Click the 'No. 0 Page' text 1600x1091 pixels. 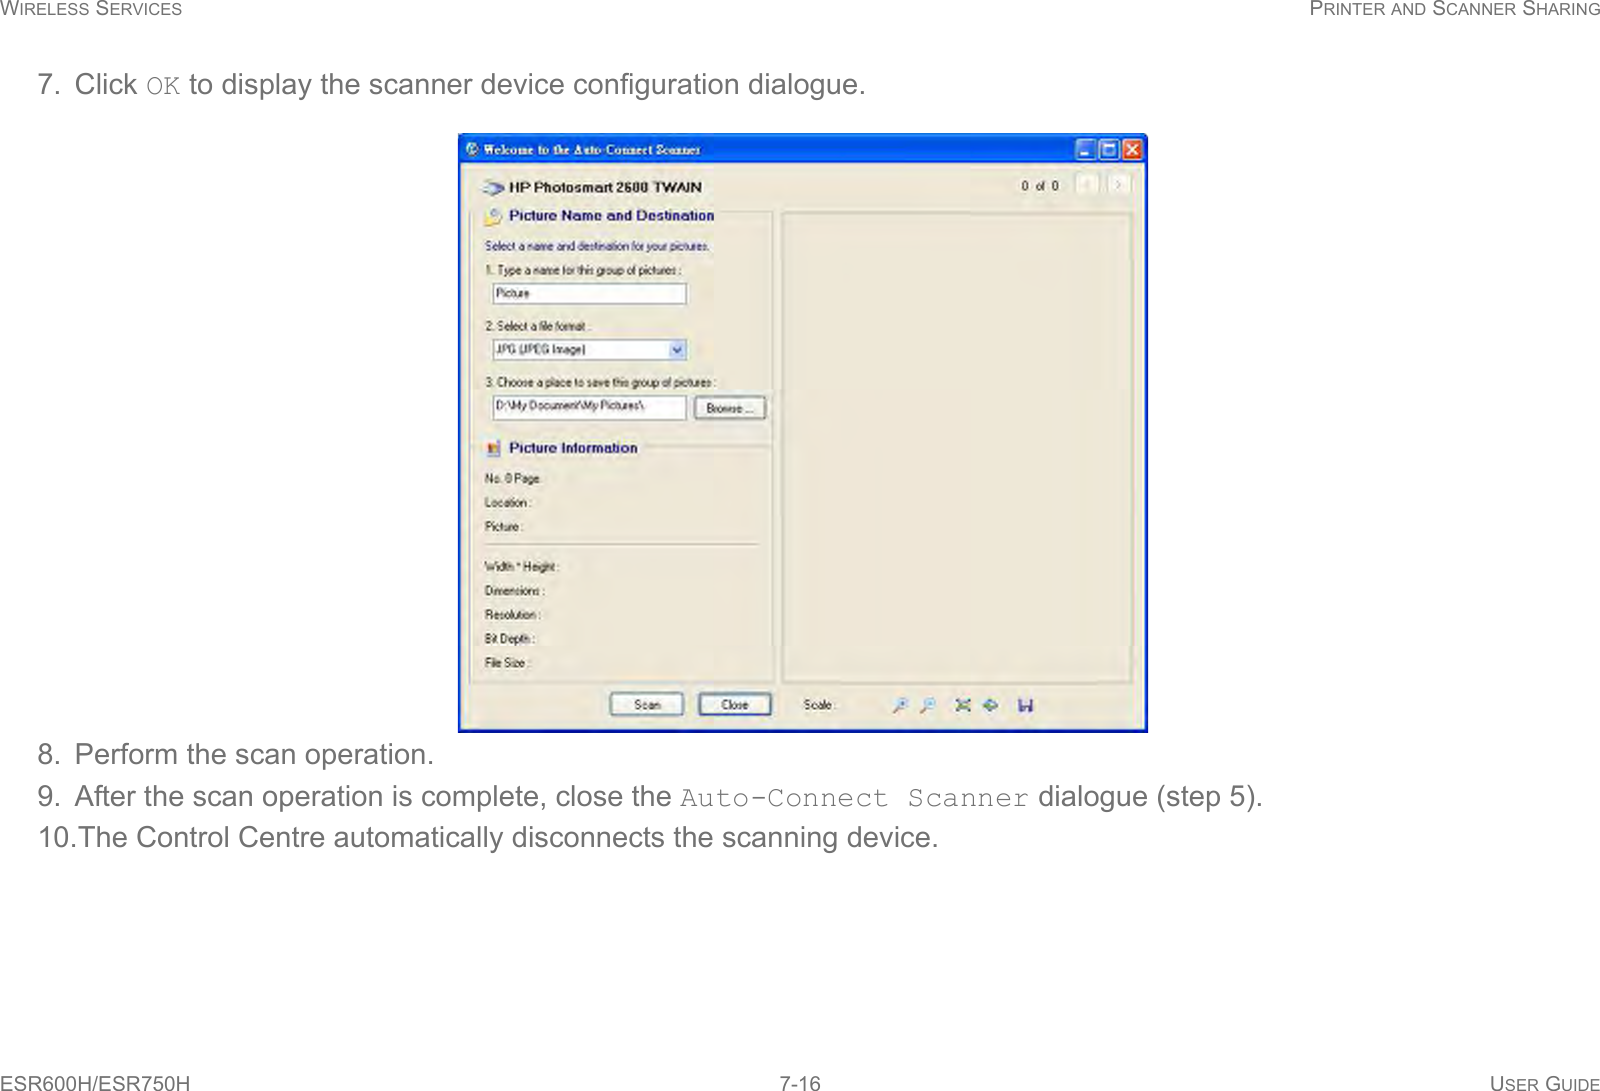coord(512,479)
